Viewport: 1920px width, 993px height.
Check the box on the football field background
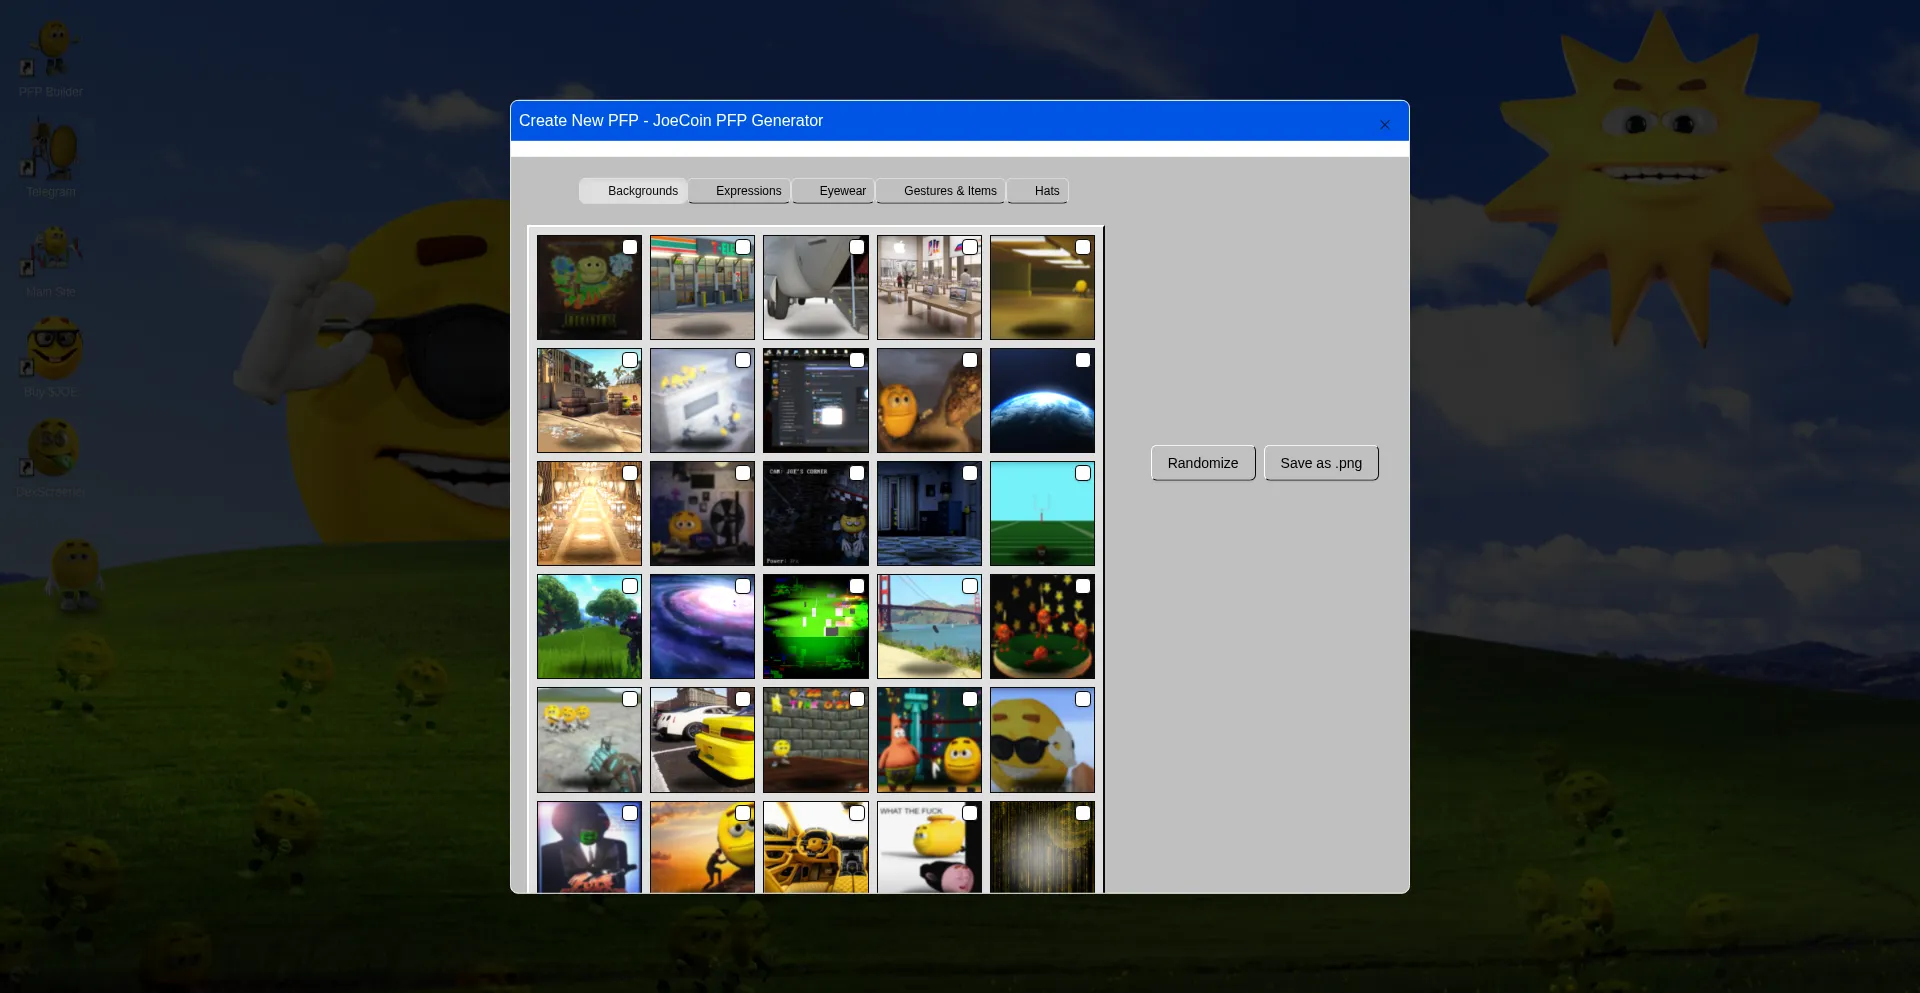pos(1082,473)
